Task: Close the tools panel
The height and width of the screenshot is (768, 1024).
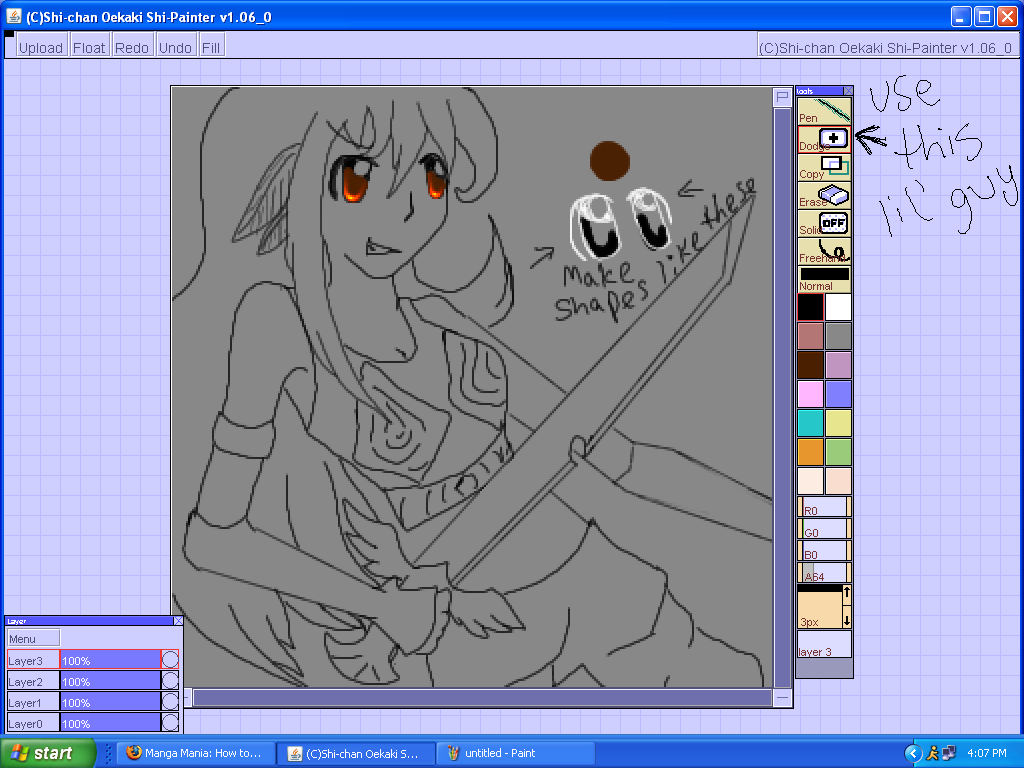Action: pos(848,91)
